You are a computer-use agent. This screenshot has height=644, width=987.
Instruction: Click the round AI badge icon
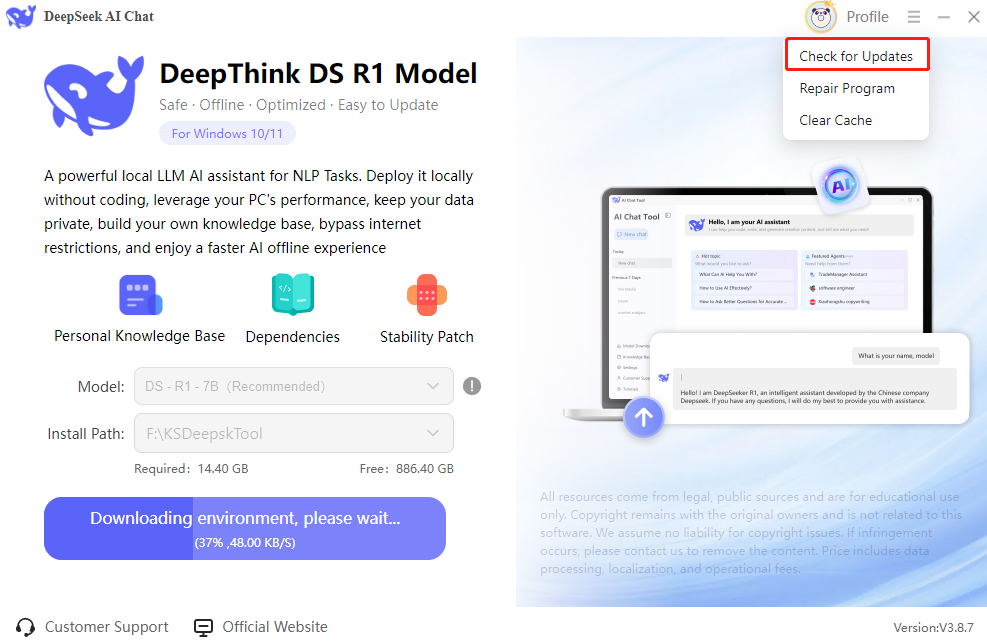pos(840,186)
